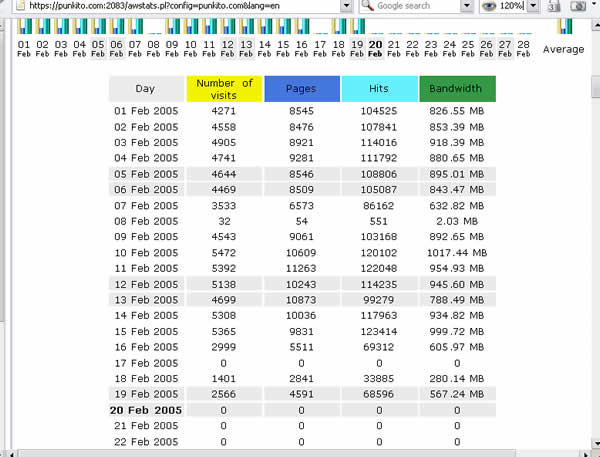Click the eye view icon beside zoom
This screenshot has width=600, height=457.
click(489, 6)
